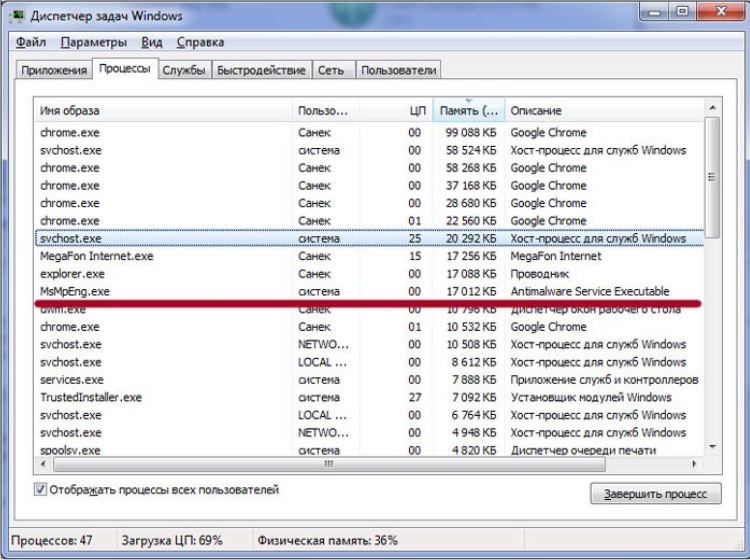This screenshot has width=750, height=560.
Task: Click CPU value 27 for TrustedInstaller.exe
Action: (415, 398)
